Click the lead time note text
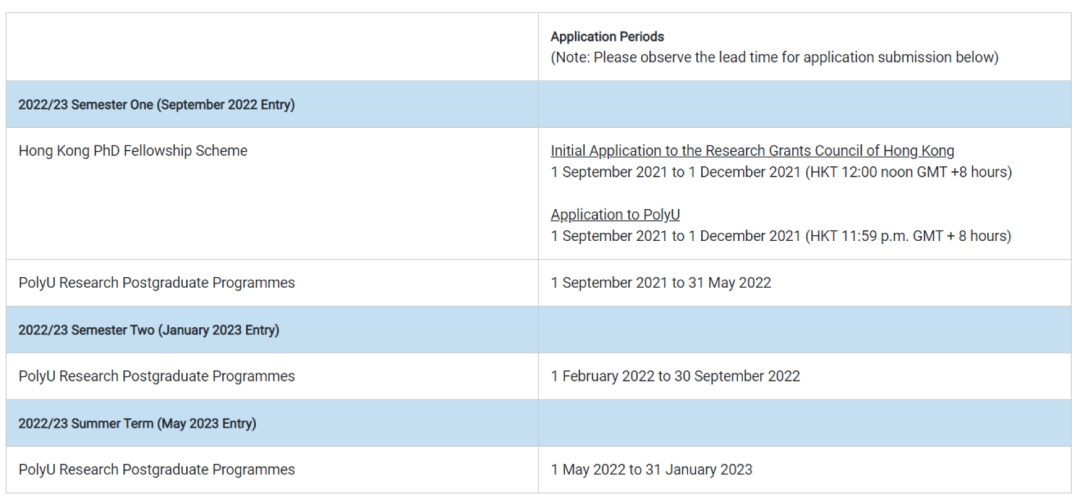Viewport: 1080px width, 500px height. point(774,57)
